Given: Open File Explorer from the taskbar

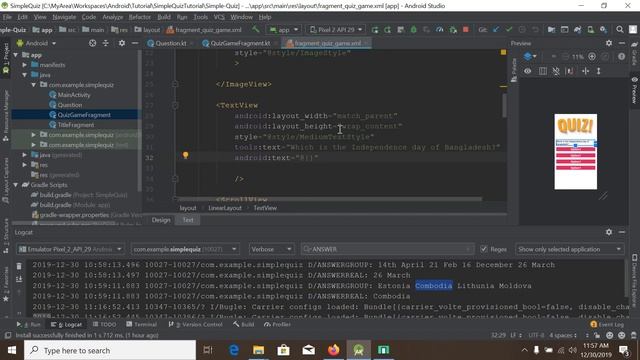Looking at the screenshot, I should click(258, 350).
